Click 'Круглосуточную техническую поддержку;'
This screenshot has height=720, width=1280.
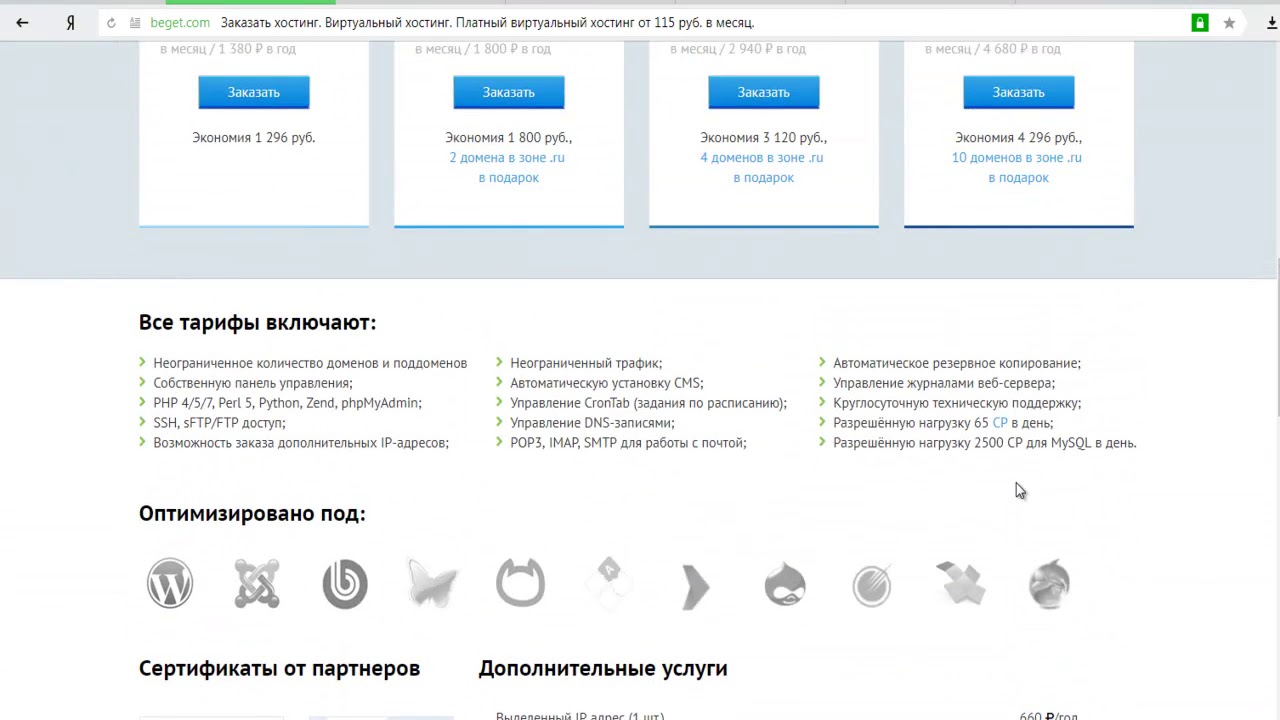[x=957, y=403]
